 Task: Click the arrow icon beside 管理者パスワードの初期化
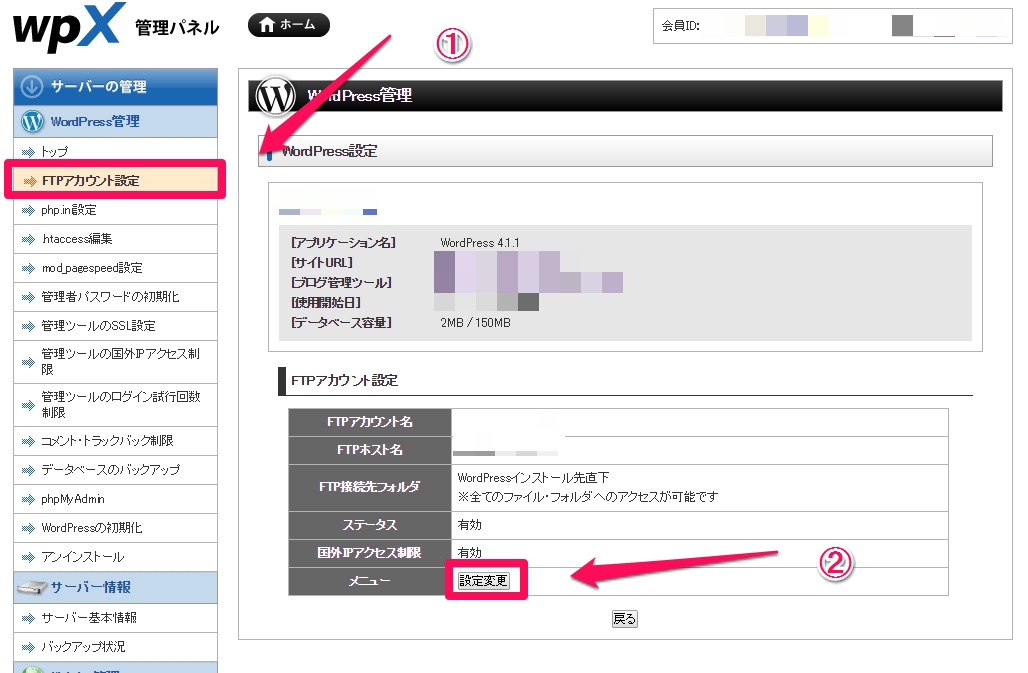tap(28, 297)
